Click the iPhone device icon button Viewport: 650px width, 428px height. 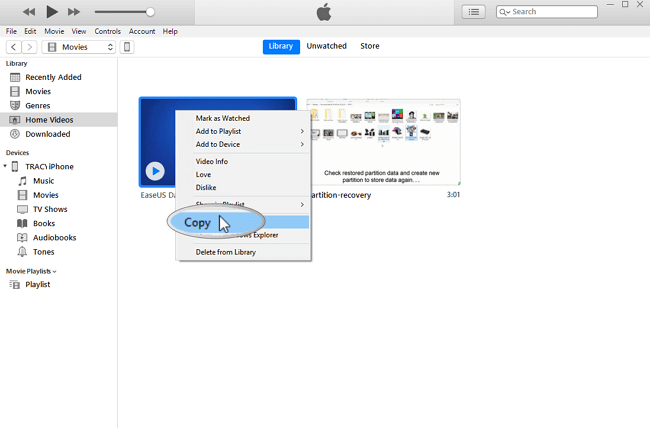(128, 47)
